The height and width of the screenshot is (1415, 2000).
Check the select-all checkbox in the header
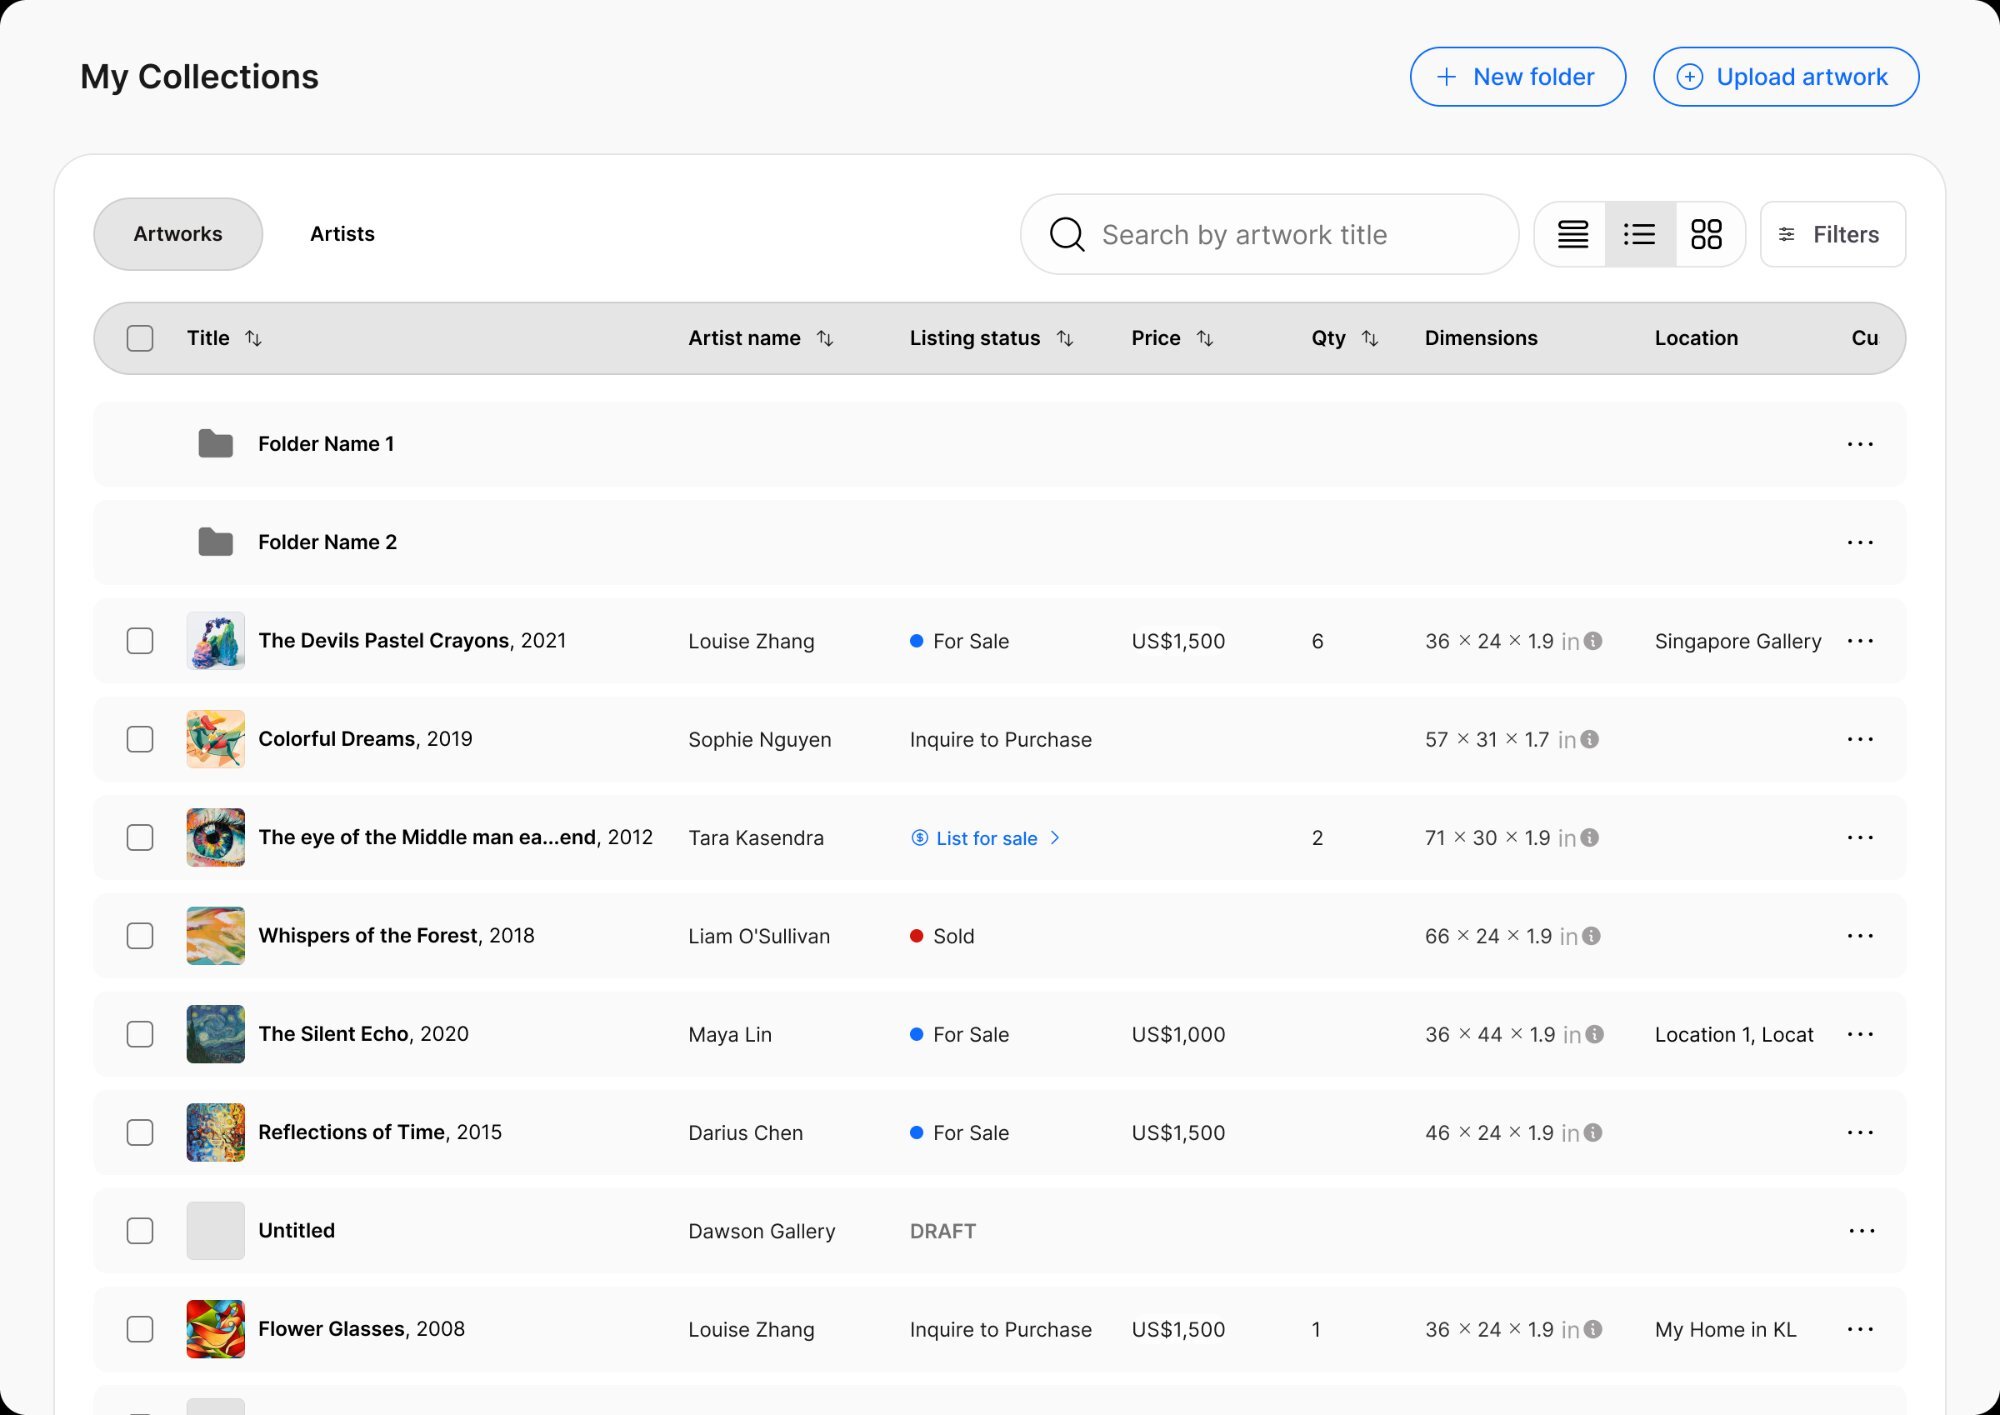140,338
